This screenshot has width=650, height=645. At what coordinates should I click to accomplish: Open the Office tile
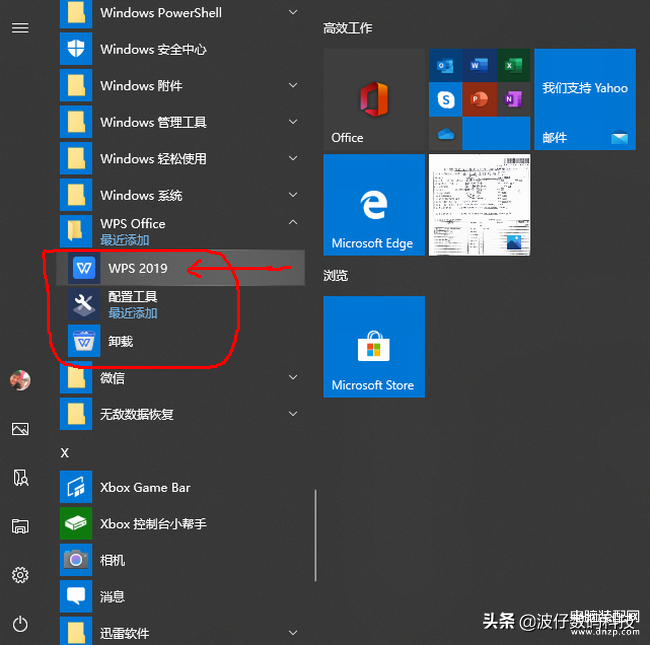374,99
